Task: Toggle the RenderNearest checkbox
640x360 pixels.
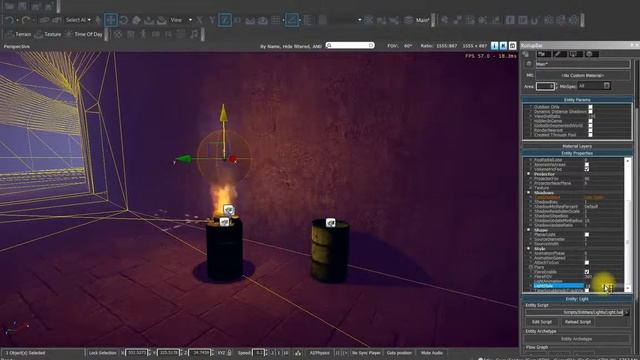Action: 590,130
